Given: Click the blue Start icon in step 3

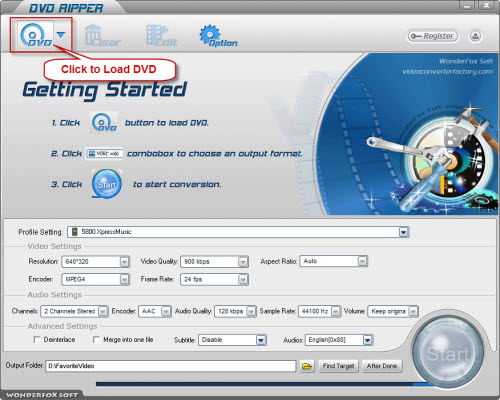Looking at the screenshot, I should [x=107, y=184].
